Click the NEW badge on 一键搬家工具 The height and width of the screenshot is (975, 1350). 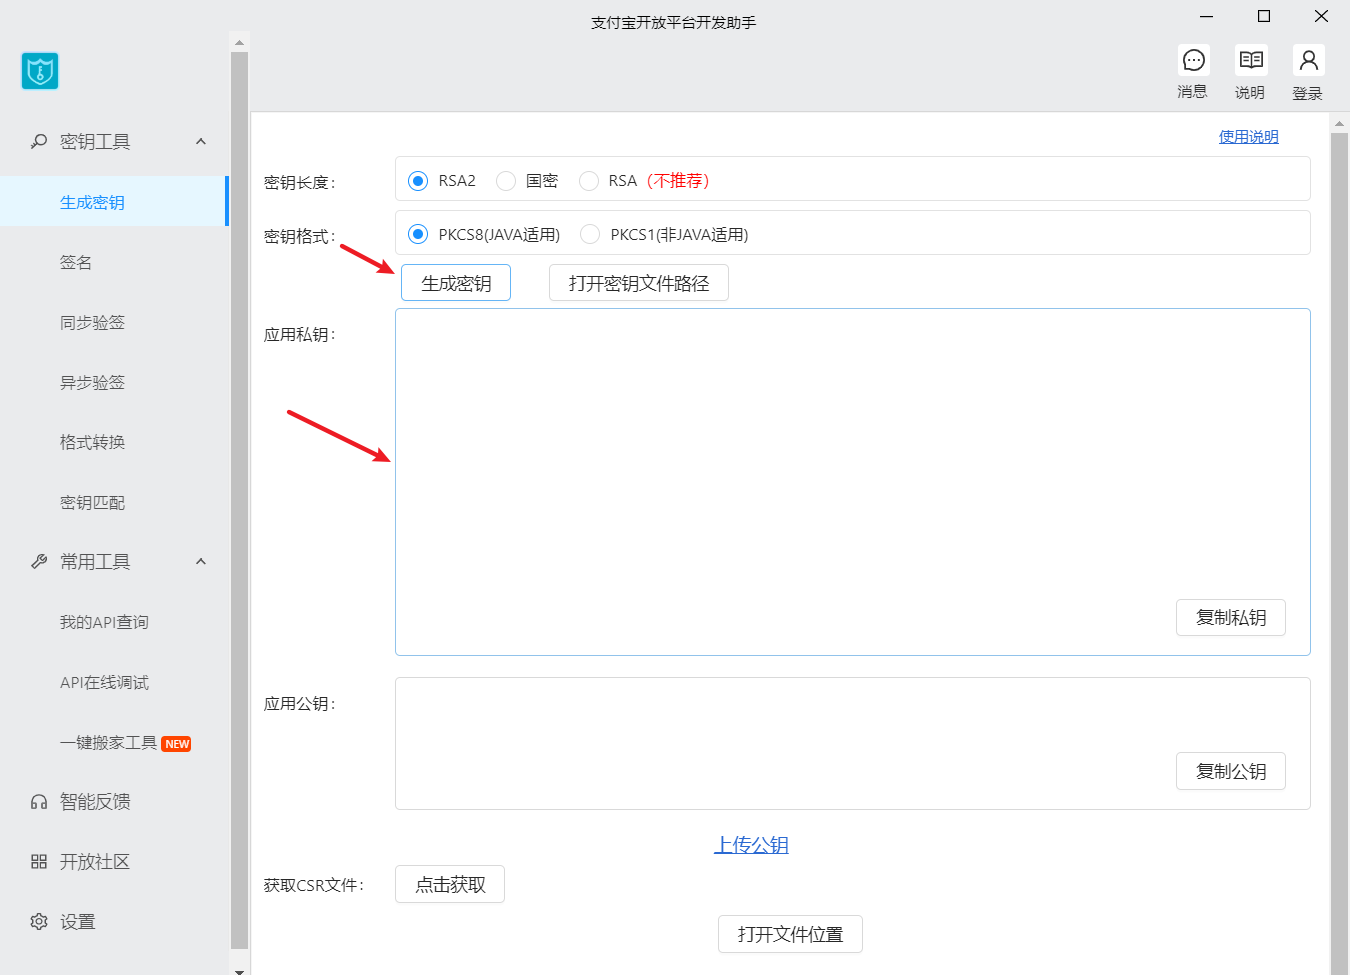177,744
